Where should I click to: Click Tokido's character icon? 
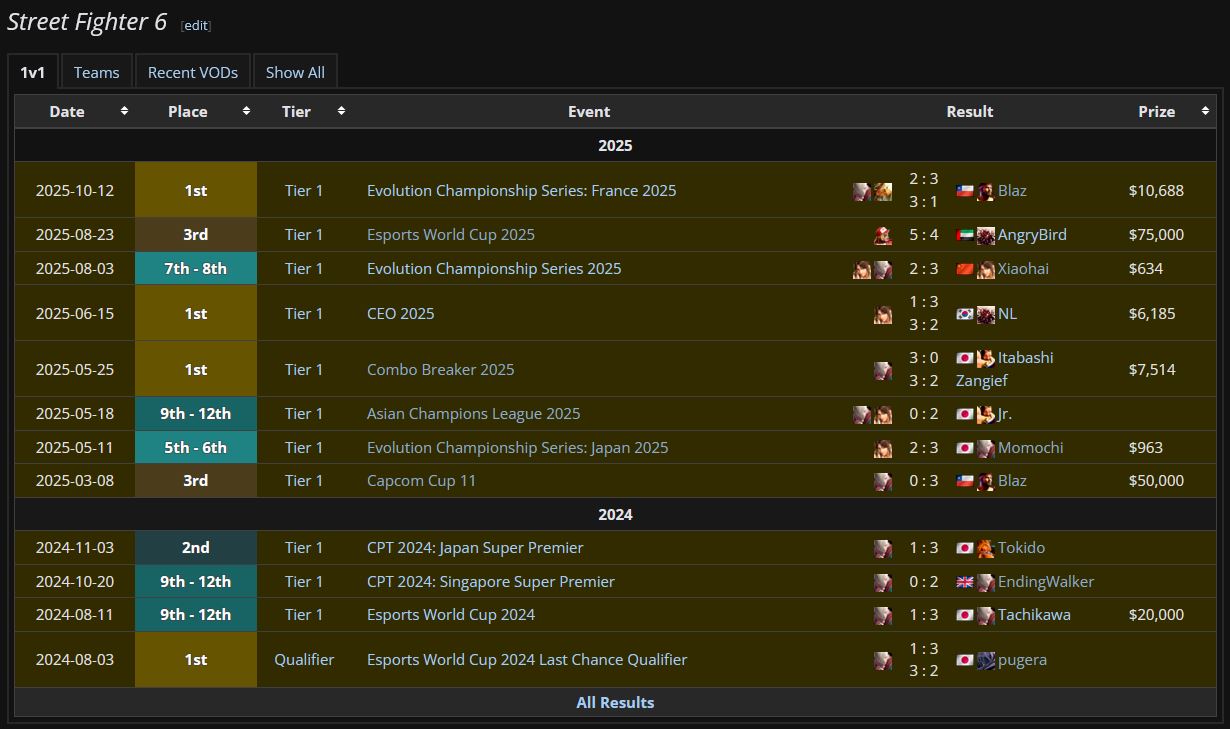pyautogui.click(x=986, y=548)
